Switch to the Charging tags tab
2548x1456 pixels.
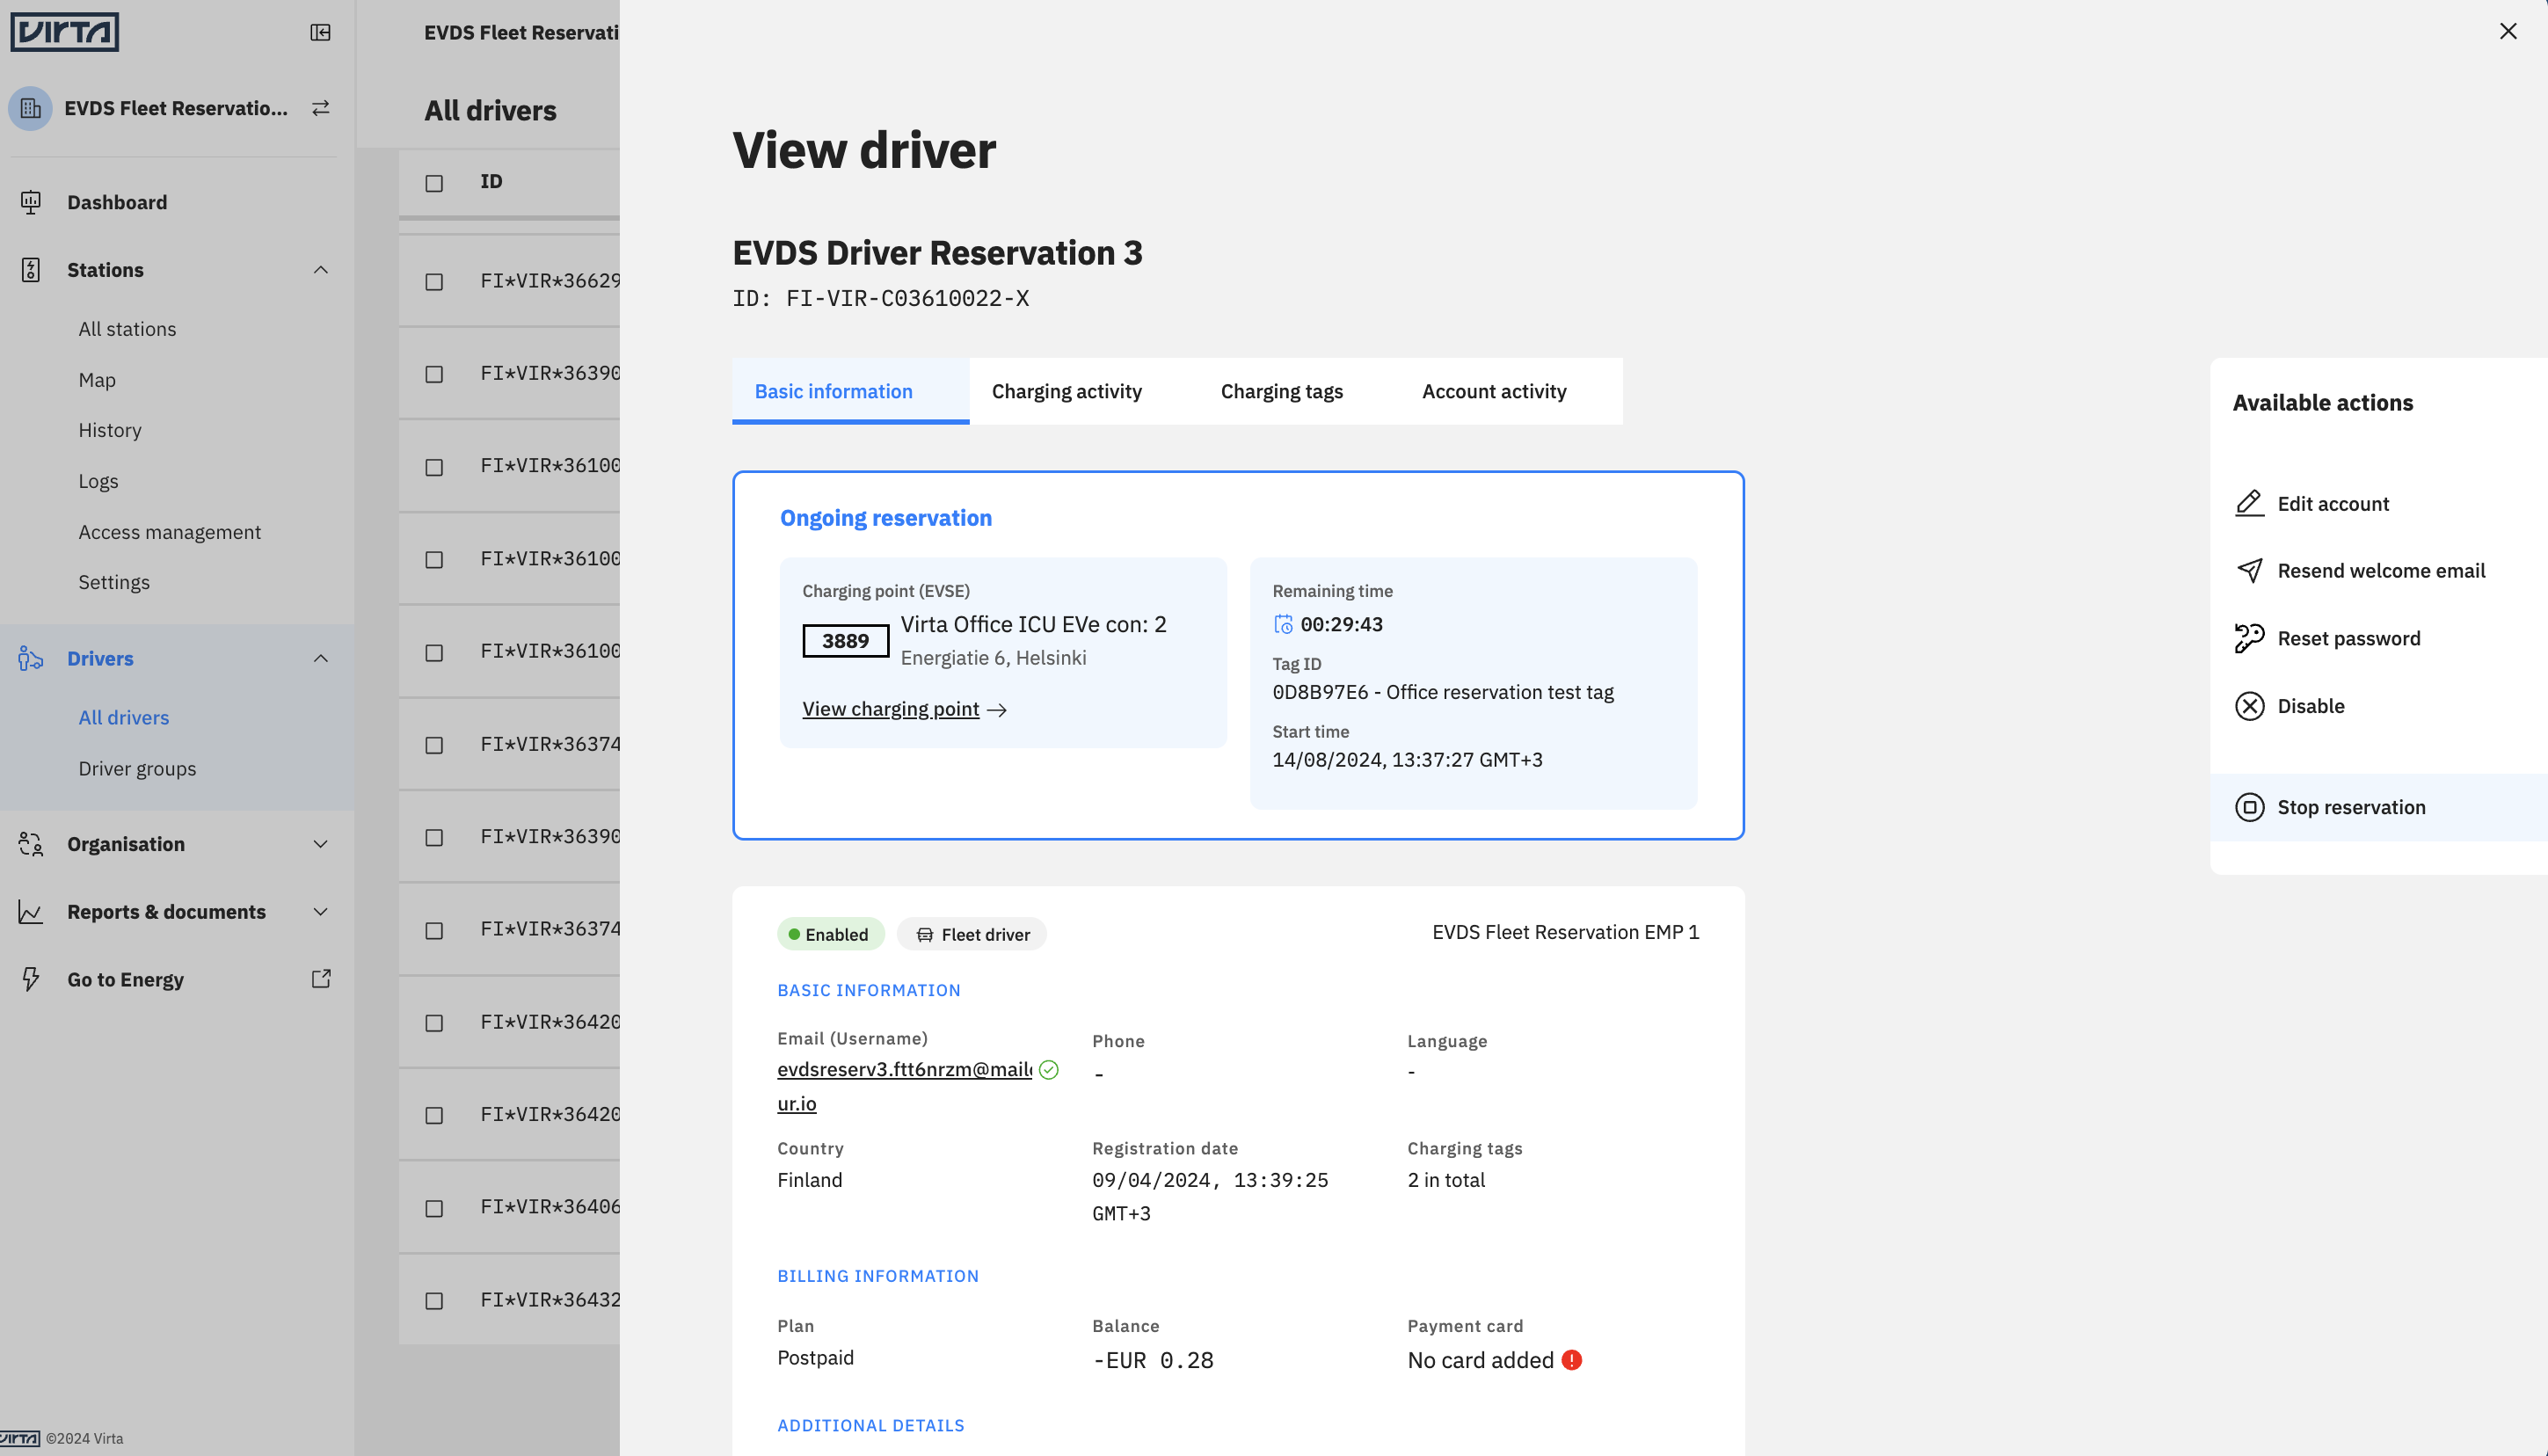point(1281,391)
